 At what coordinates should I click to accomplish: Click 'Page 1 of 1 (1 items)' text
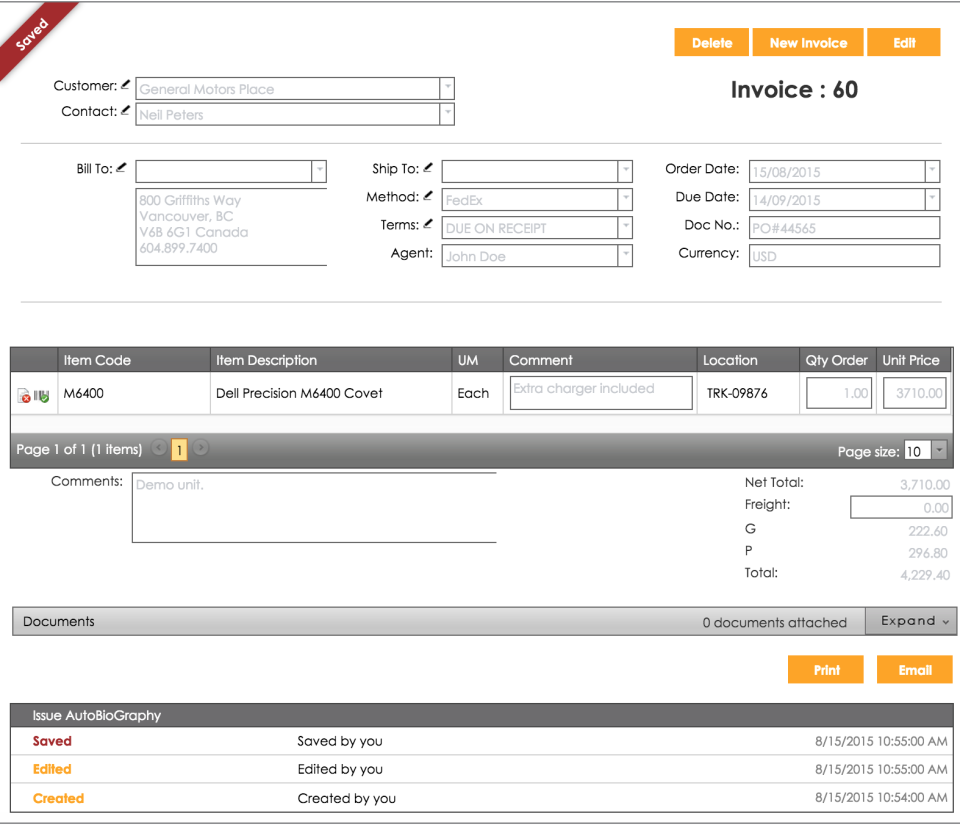(x=79, y=449)
